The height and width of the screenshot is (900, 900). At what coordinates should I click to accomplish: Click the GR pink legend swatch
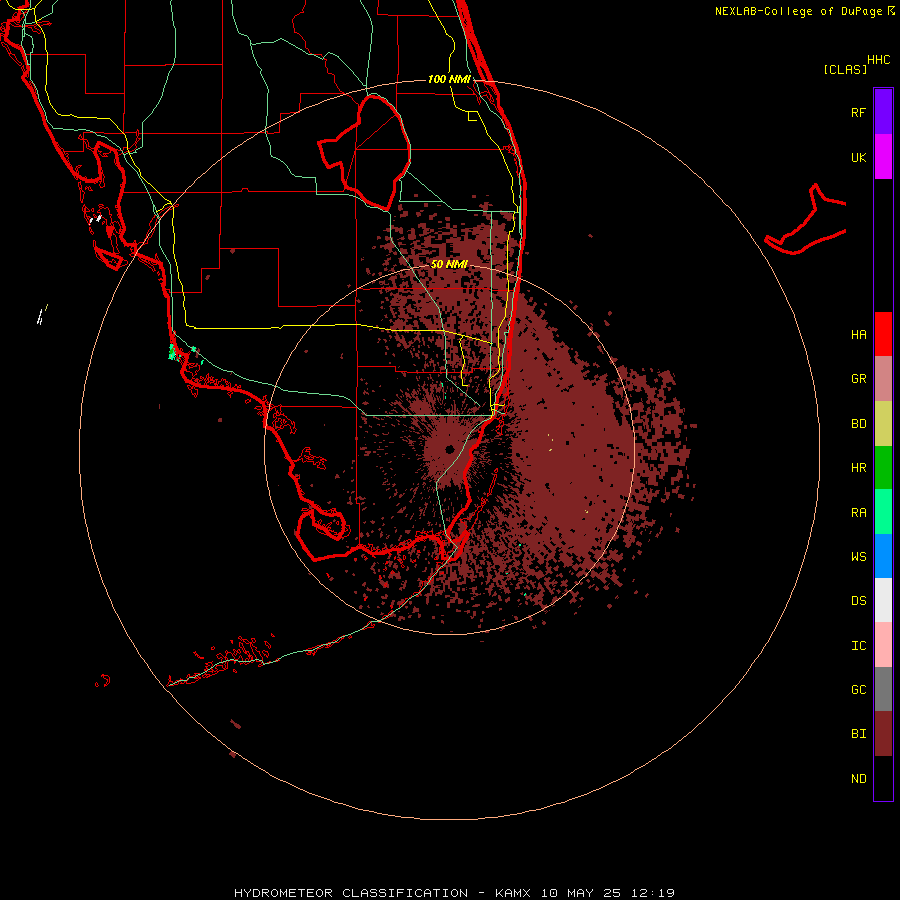click(883, 379)
